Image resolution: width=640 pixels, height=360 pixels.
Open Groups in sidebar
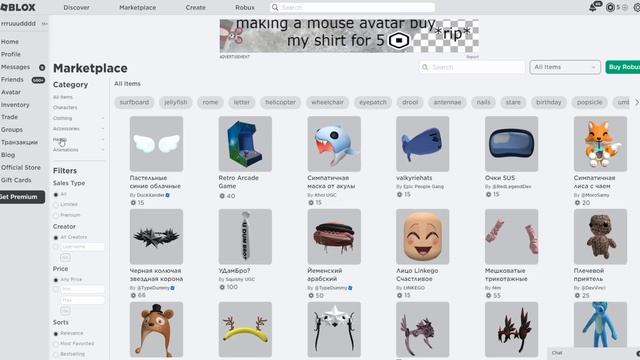tap(12, 130)
